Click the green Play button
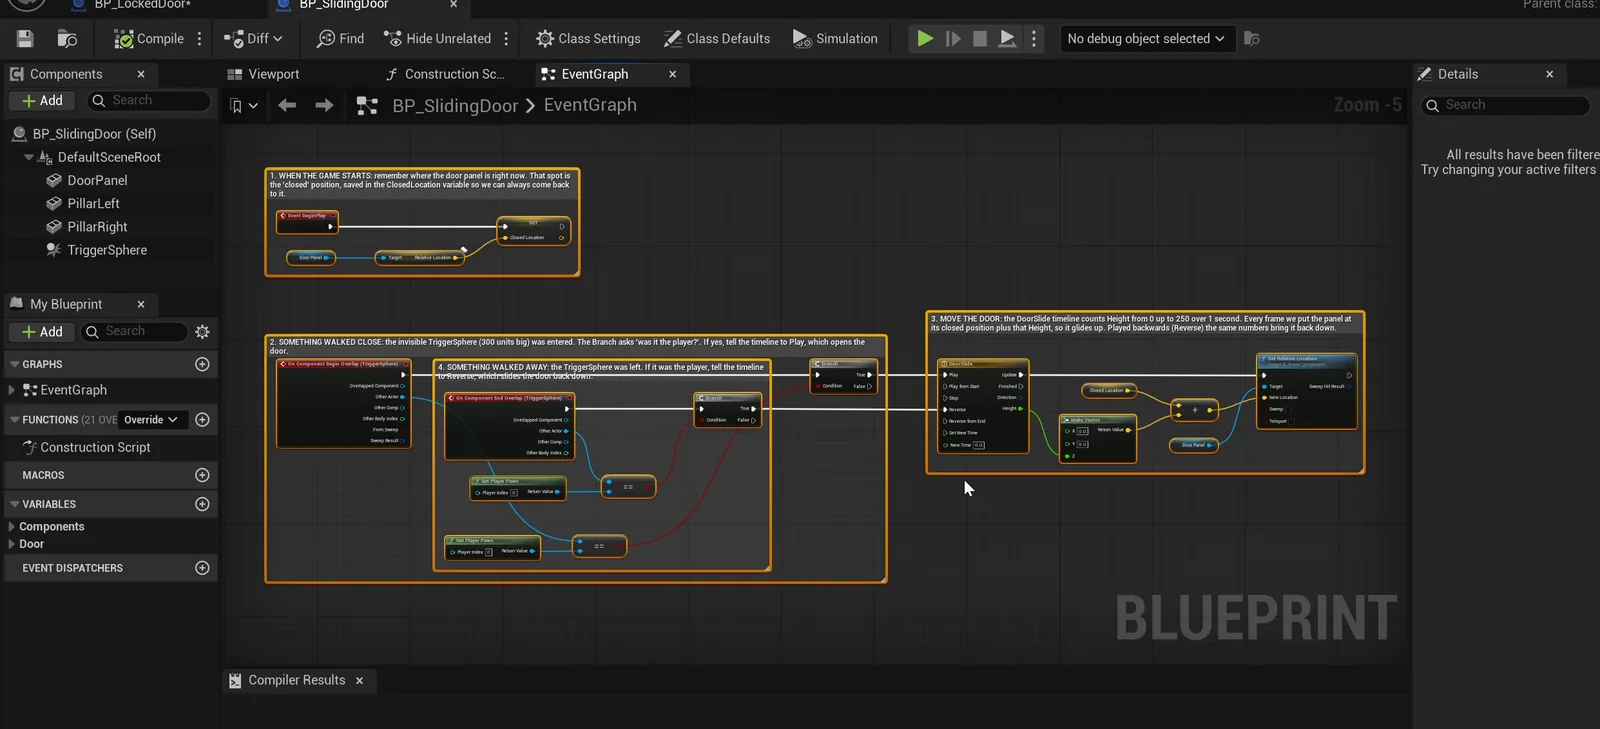The width and height of the screenshot is (1600, 729). pyautogui.click(x=925, y=39)
